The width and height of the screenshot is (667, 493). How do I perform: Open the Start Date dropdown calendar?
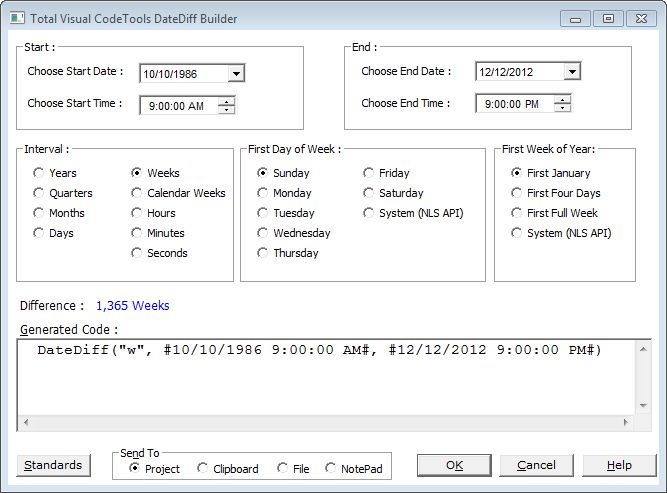tap(236, 74)
